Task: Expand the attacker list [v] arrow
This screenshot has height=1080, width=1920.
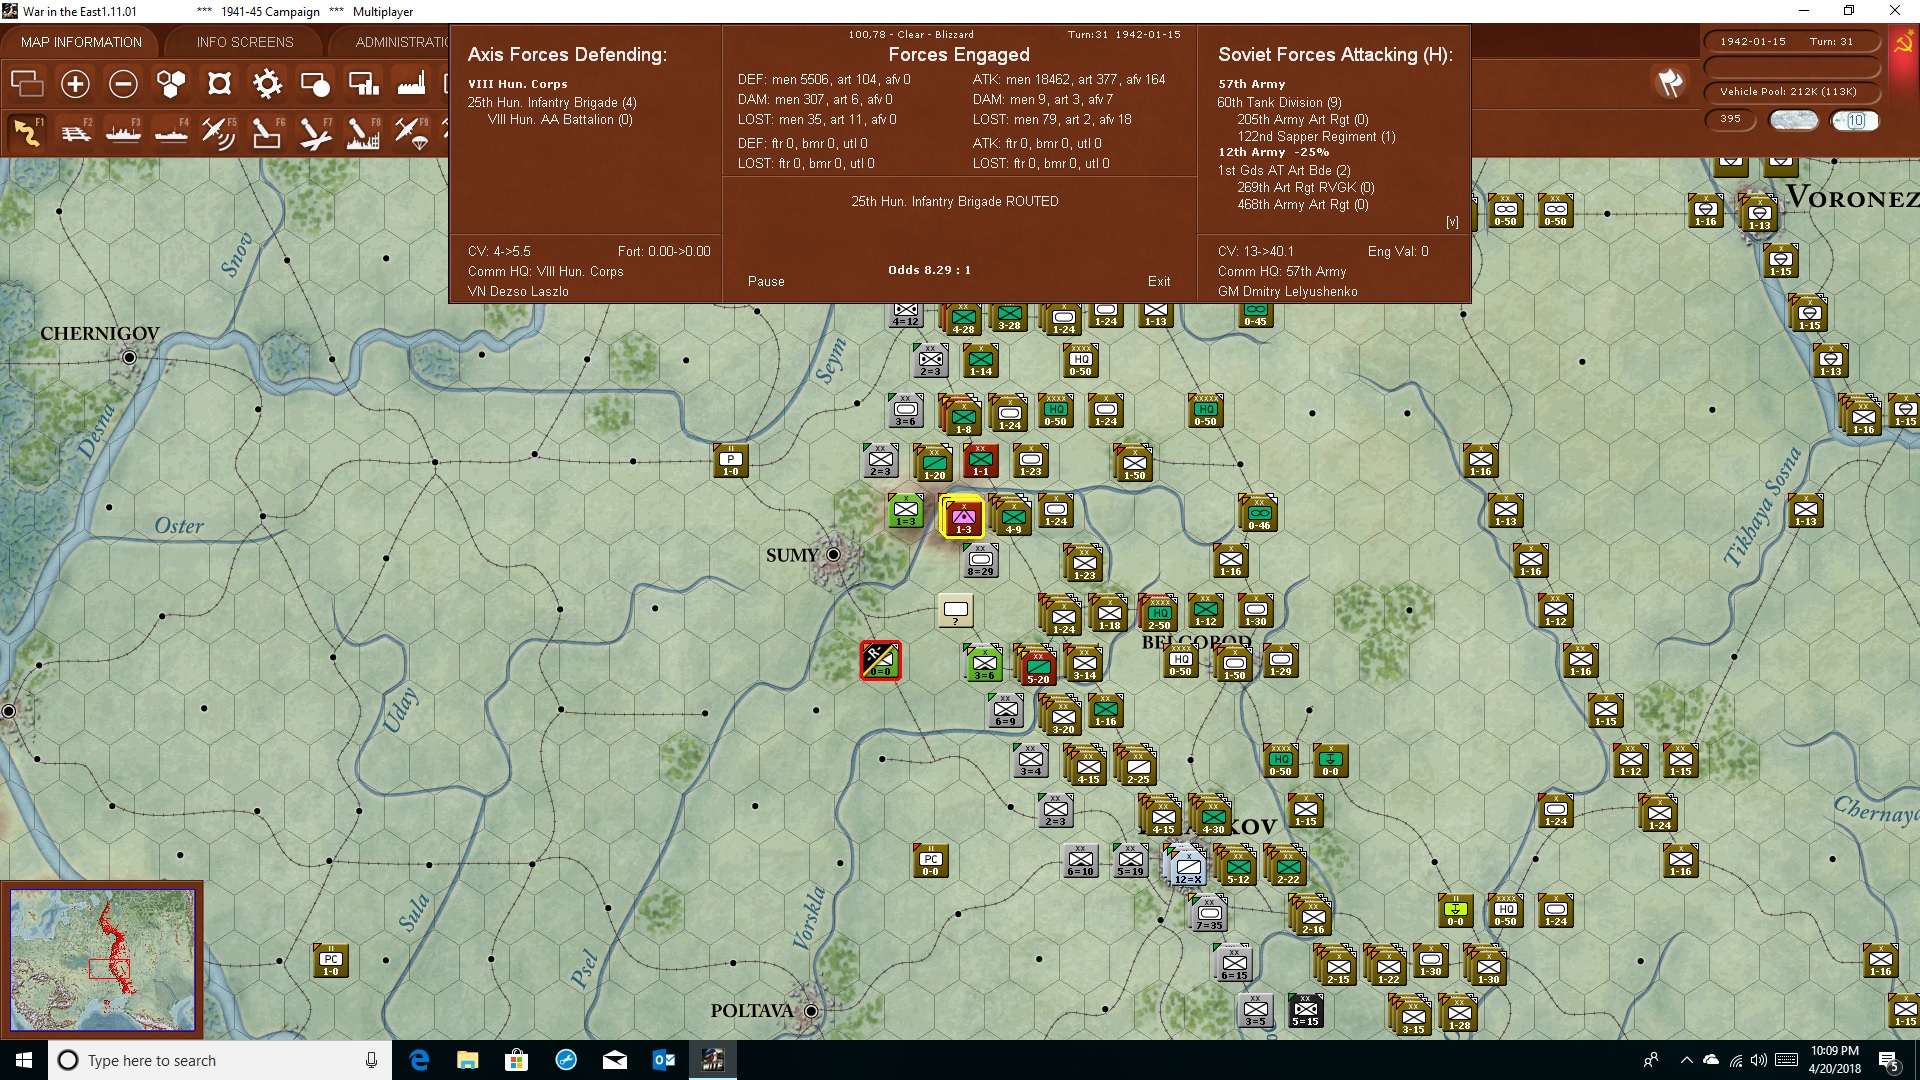Action: (1452, 222)
